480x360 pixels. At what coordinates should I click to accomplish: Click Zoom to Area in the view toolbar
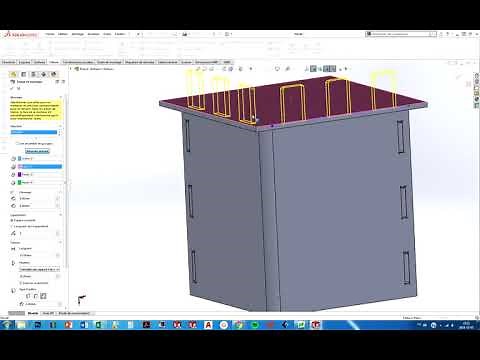(204, 69)
